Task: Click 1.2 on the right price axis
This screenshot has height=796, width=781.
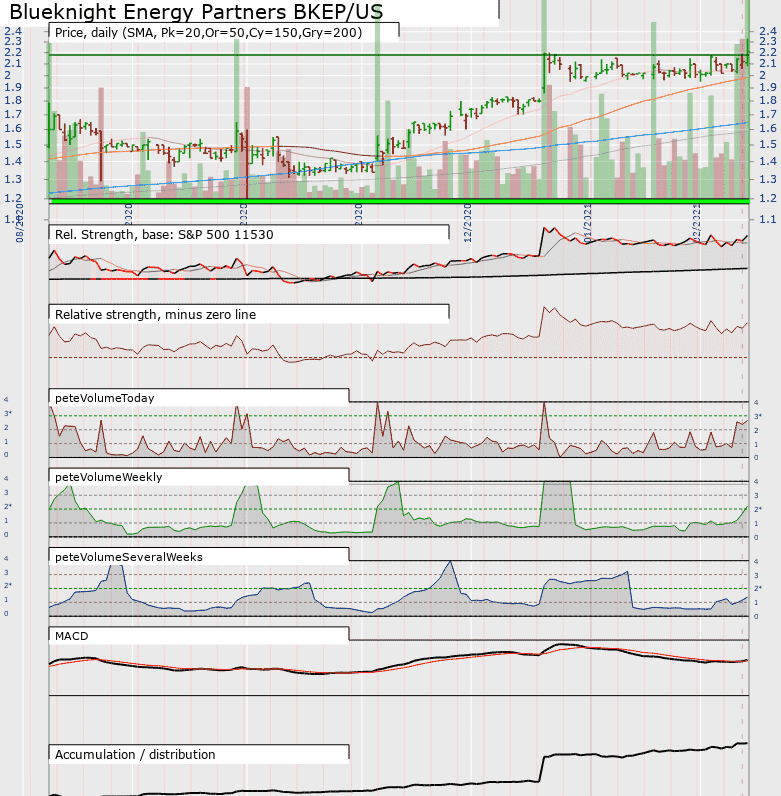Action: pos(768,198)
